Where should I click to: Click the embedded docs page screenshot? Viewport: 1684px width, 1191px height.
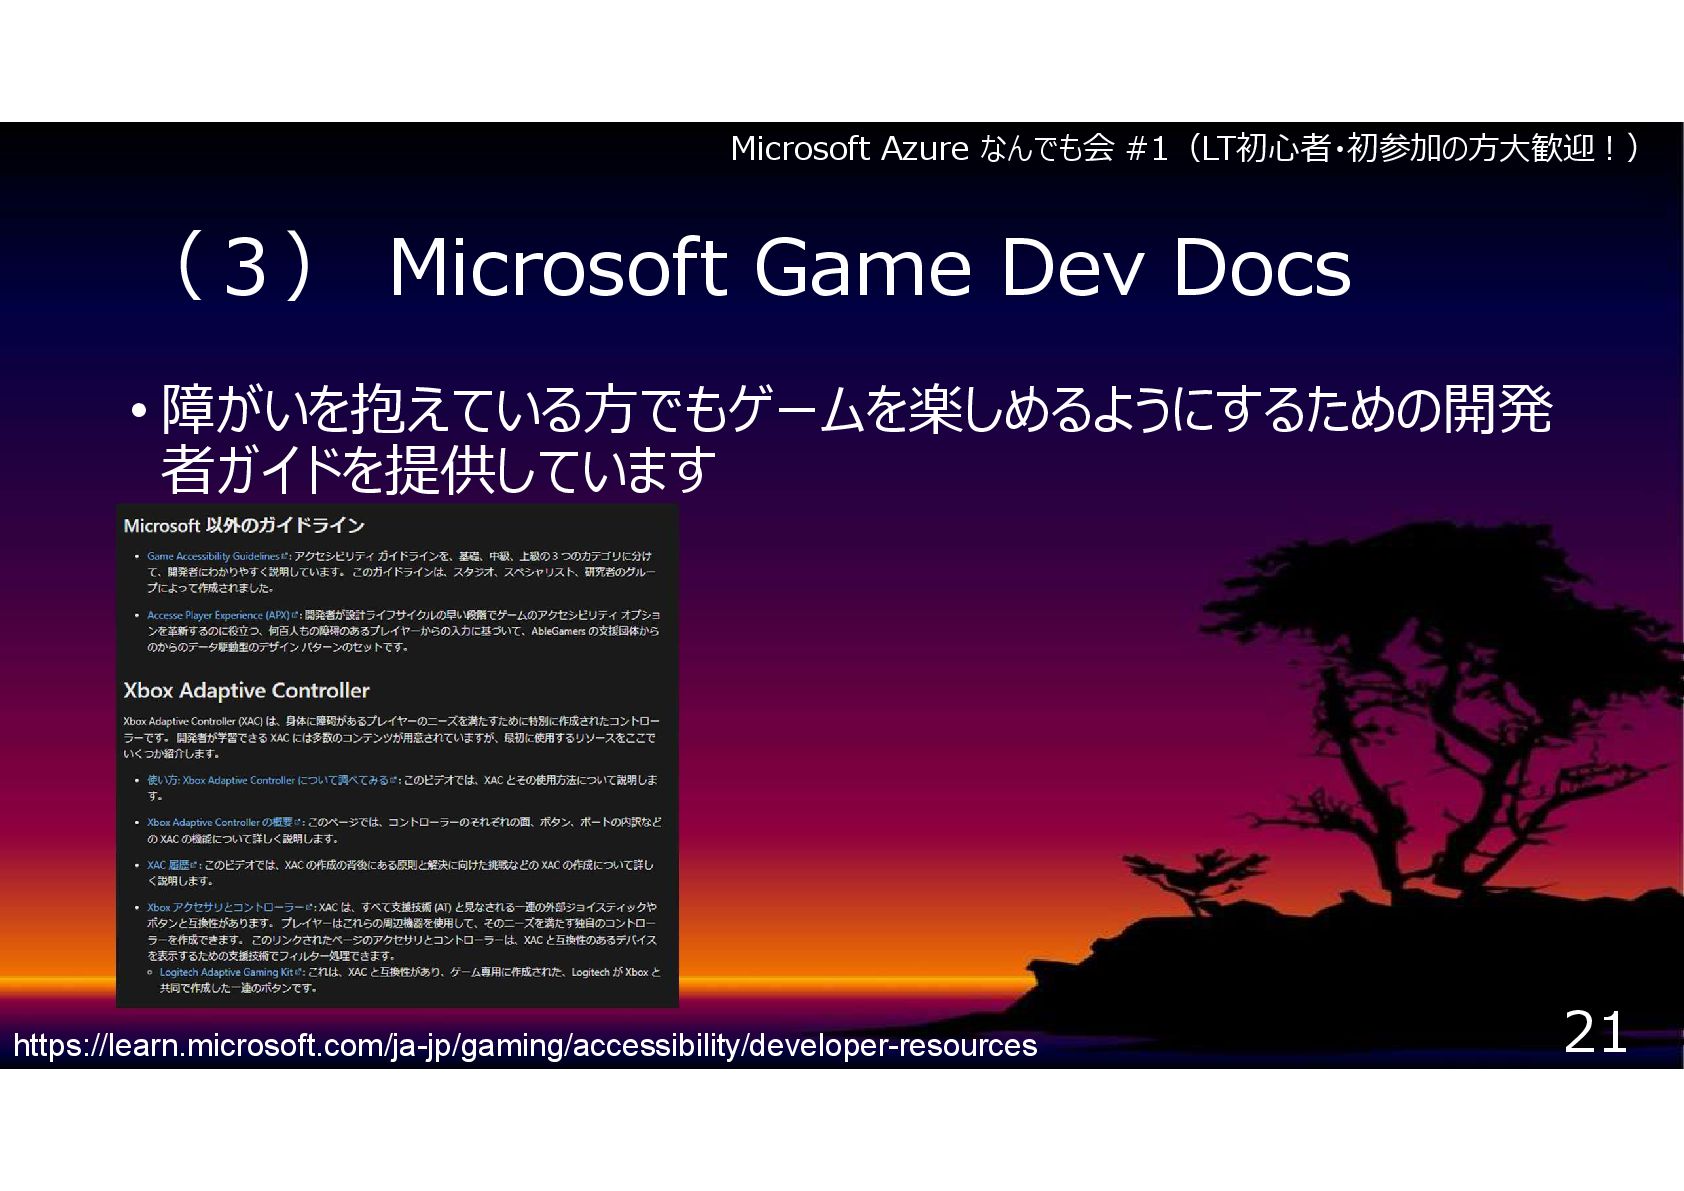pyautogui.click(x=397, y=755)
